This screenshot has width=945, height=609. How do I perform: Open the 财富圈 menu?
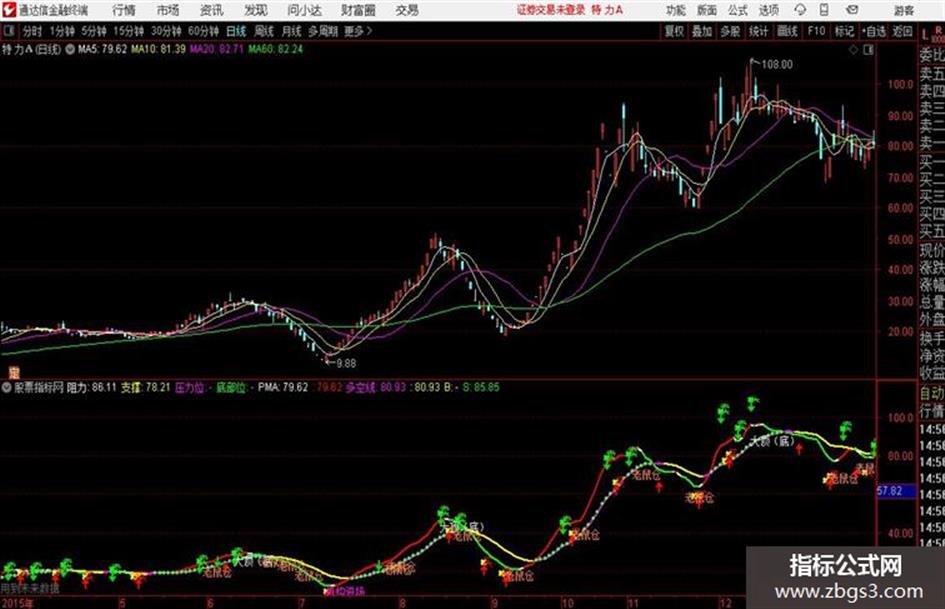pyautogui.click(x=358, y=10)
